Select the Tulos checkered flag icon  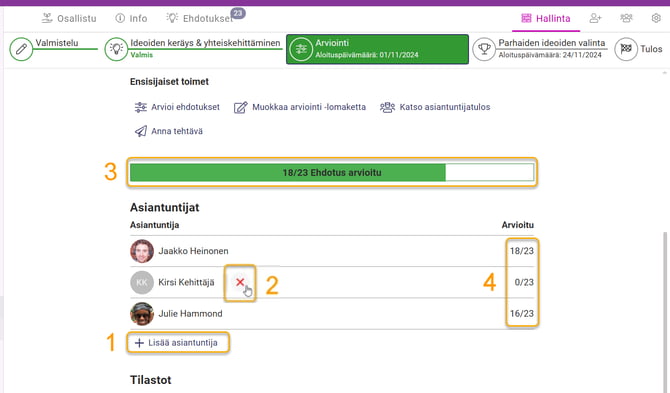[626, 49]
